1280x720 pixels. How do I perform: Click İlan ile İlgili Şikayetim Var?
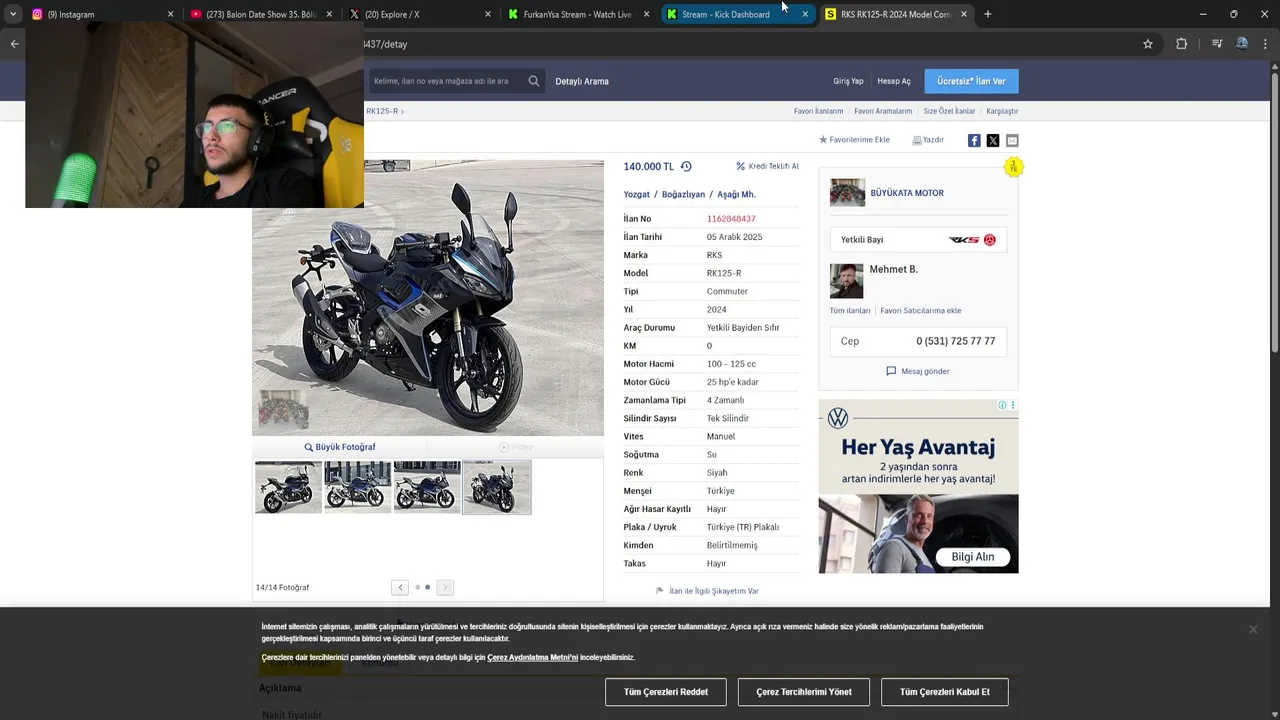coord(707,591)
